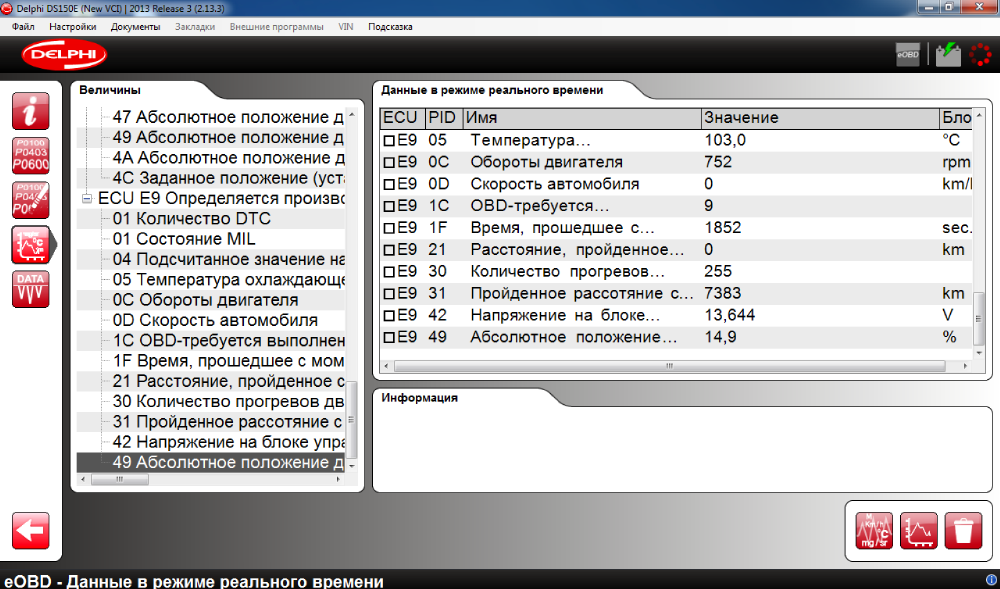Select tree item 0C Обороты двигателя
Screen dimensions: 1000x589
205,300
